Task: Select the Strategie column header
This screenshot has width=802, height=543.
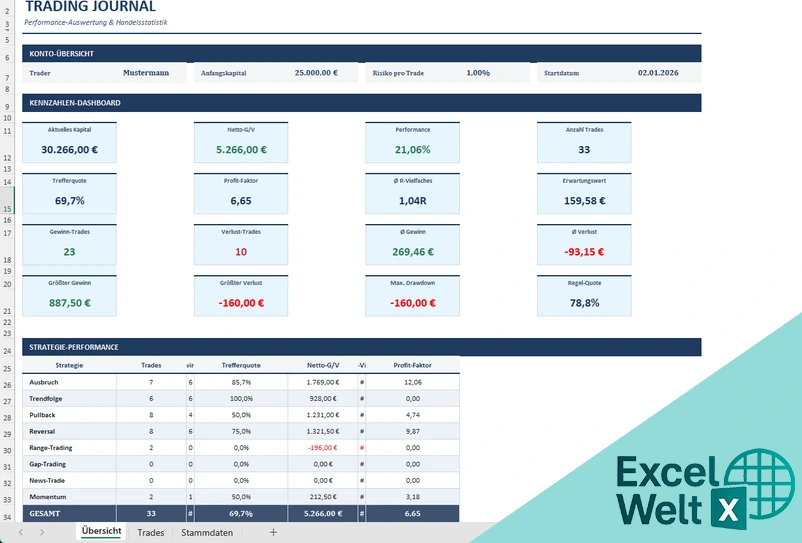Action: click(x=69, y=365)
